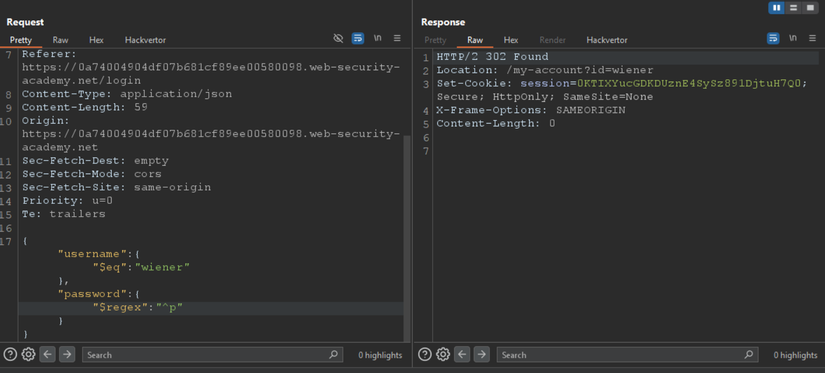Switch to Request Hex tab
Viewport: 825px width, 373px height.
point(96,40)
